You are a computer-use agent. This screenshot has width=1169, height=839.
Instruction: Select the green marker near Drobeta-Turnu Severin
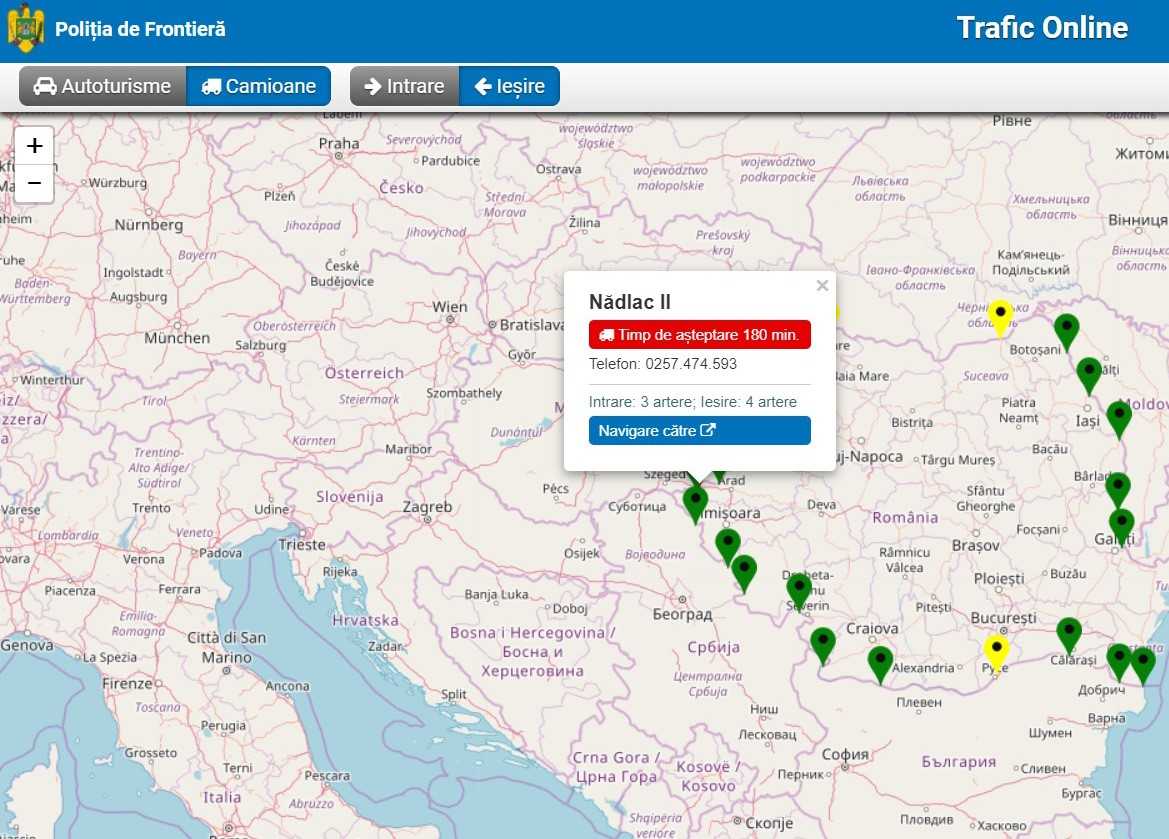click(x=798, y=589)
